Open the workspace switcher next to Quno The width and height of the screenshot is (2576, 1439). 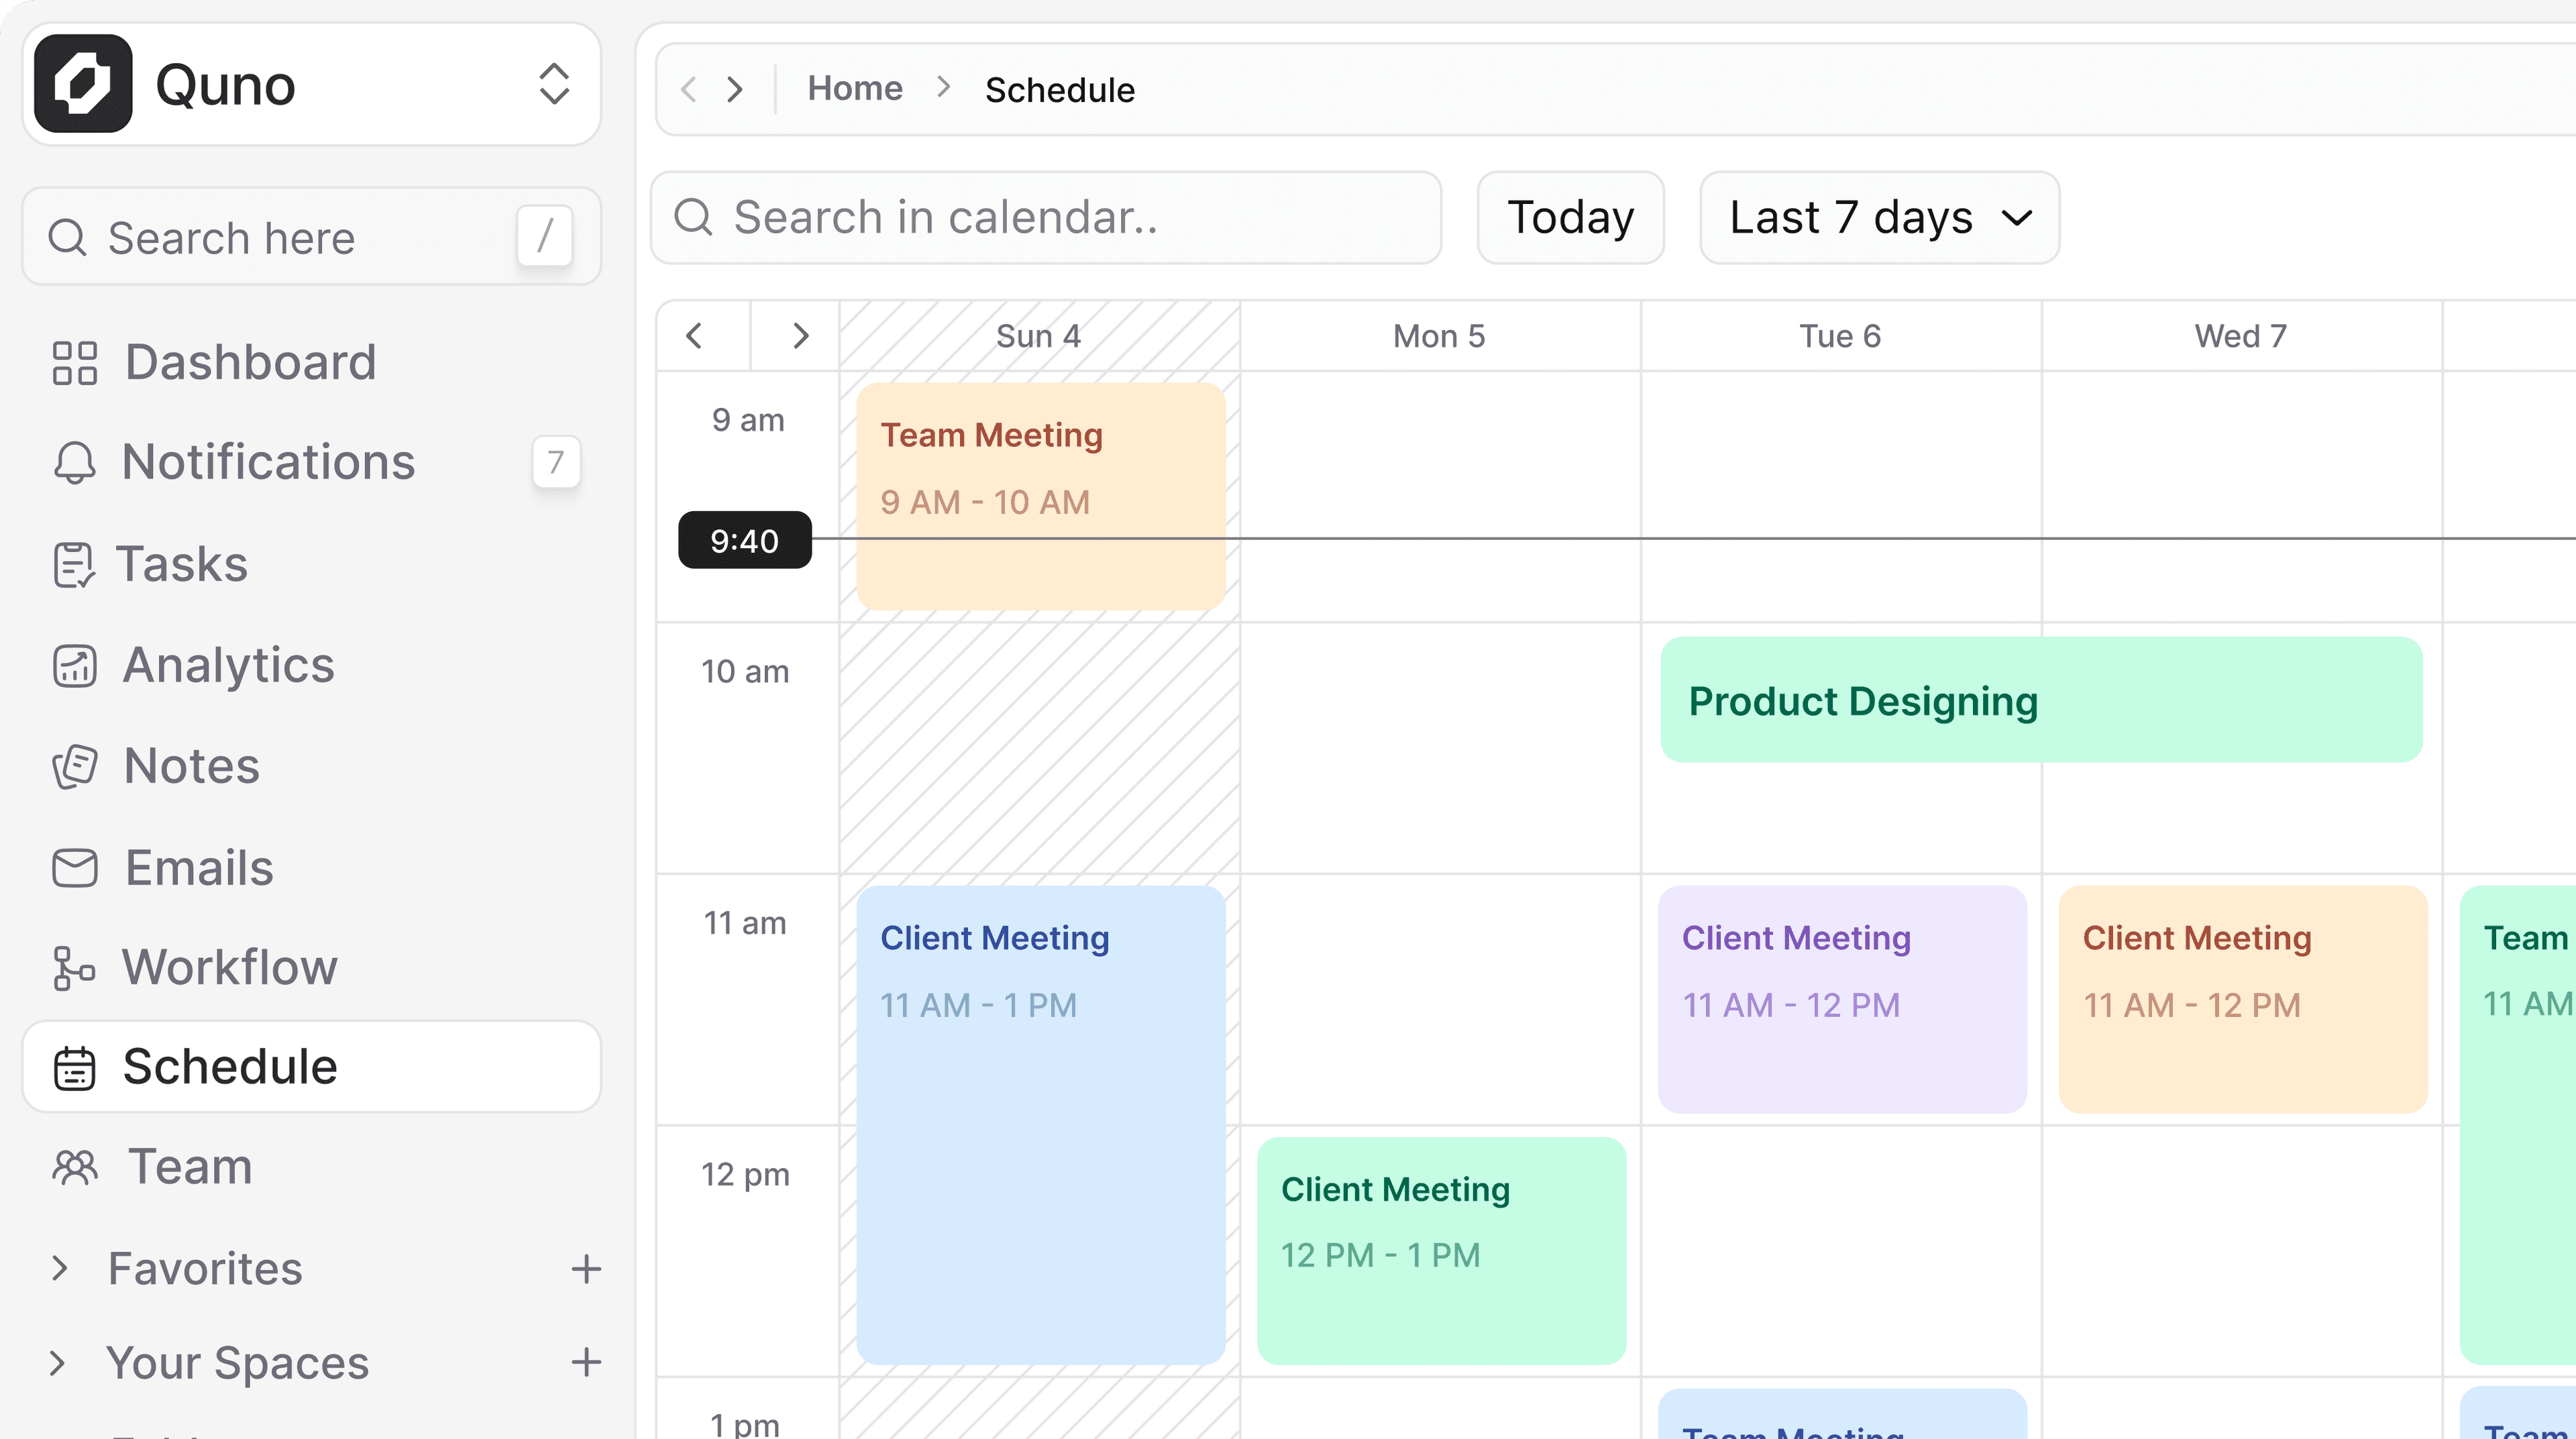[x=554, y=84]
